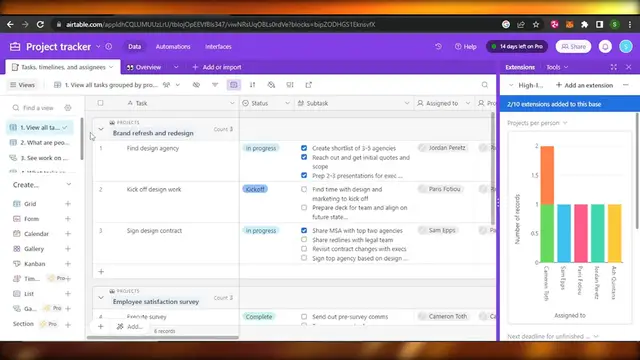The image size is (640, 360).
Task: Check 'Share redlines with legal team' subtask
Action: coord(304,240)
